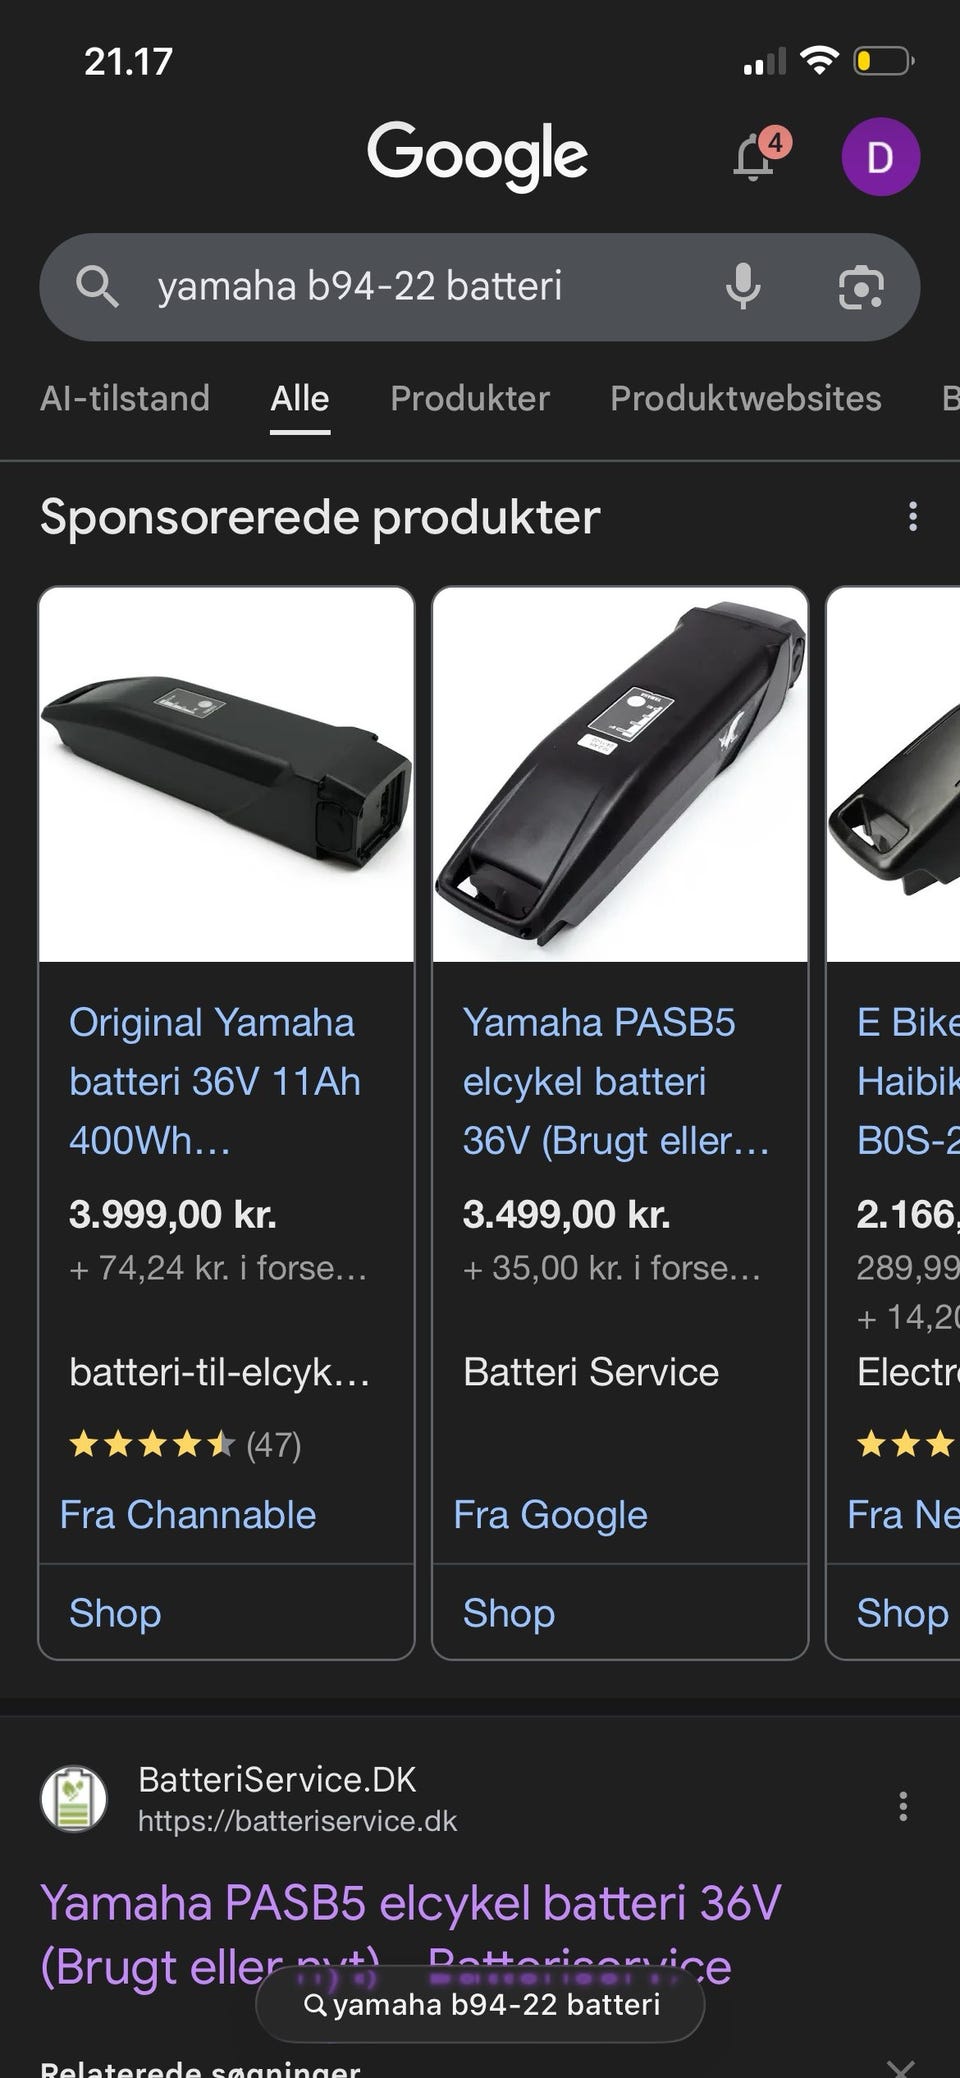Open sponsored products three-dot menu

tap(912, 517)
